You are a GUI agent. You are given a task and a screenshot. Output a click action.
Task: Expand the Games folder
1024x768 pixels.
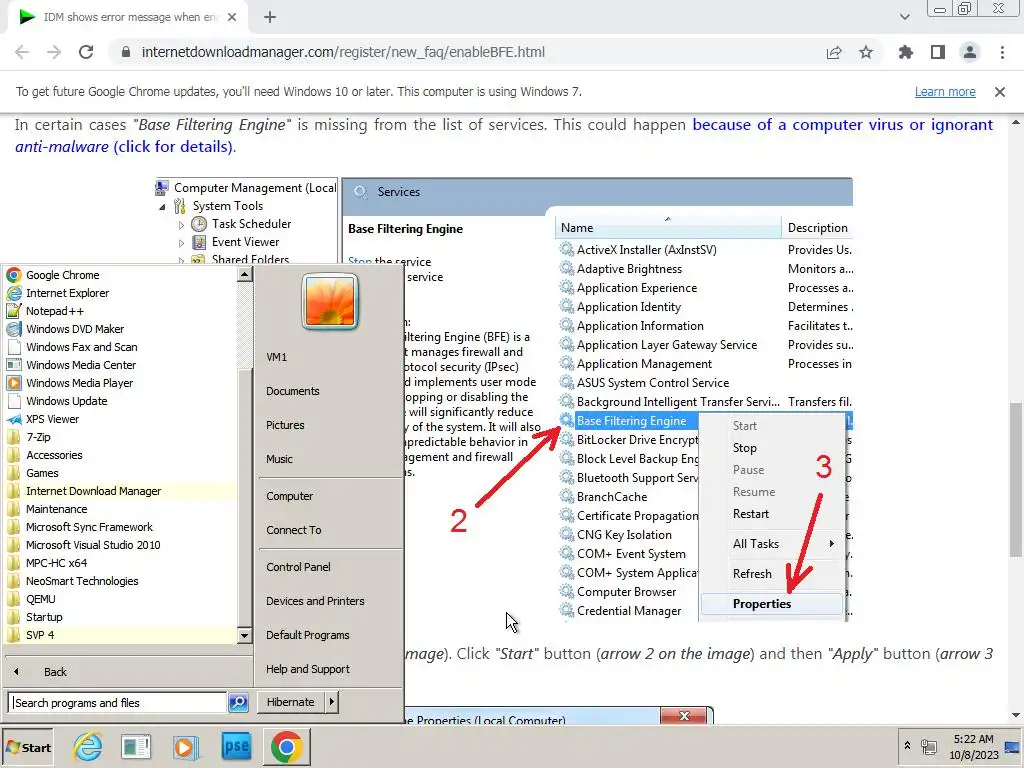coord(42,473)
